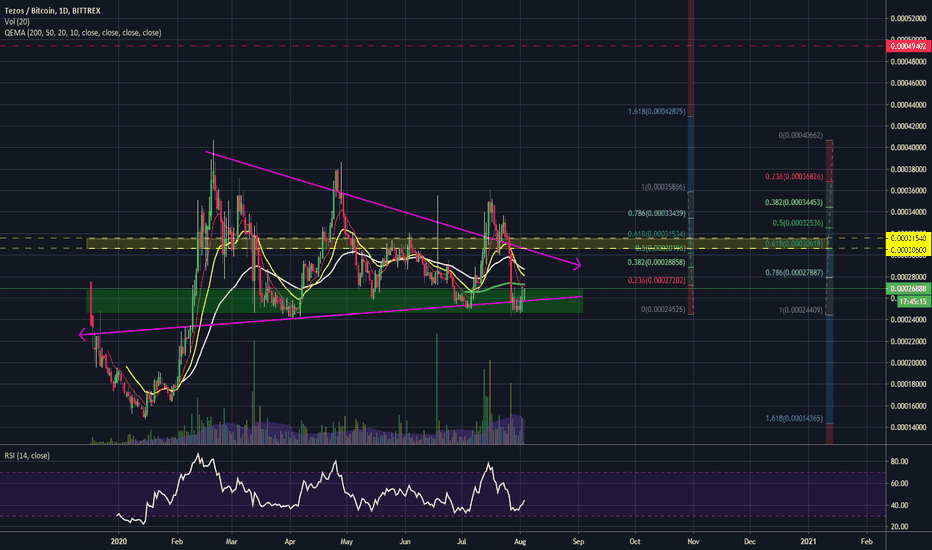The width and height of the screenshot is (932, 550).
Task: Click the 0.00022000 price axis value
Action: coord(908,341)
